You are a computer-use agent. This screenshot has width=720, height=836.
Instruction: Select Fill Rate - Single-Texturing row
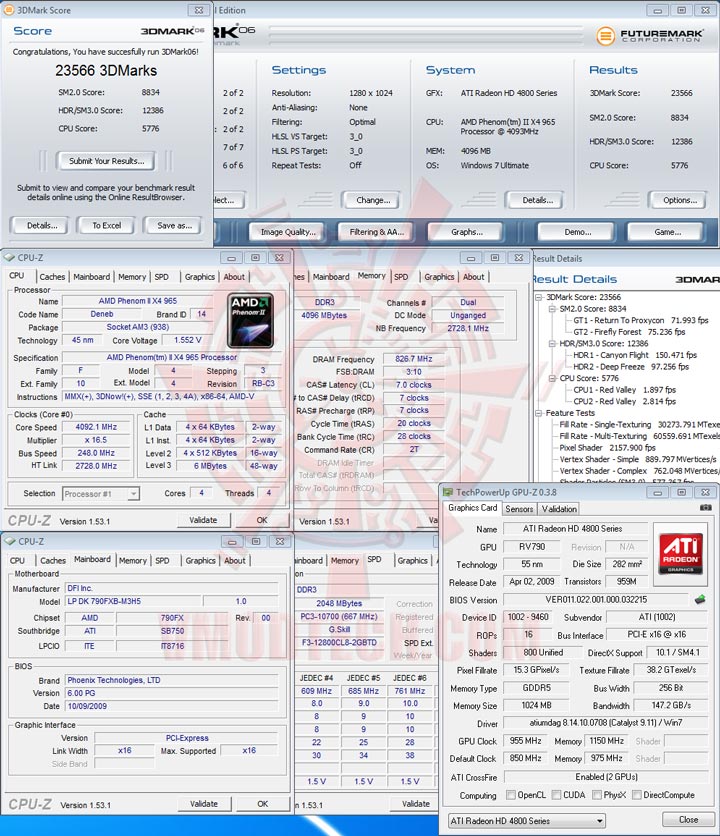[639, 424]
